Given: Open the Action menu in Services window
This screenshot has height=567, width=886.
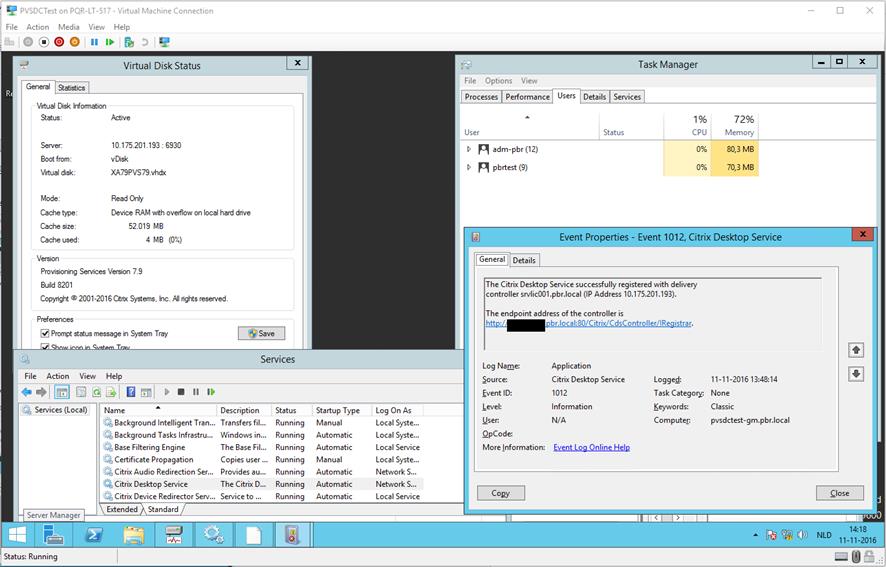Looking at the screenshot, I should 58,376.
